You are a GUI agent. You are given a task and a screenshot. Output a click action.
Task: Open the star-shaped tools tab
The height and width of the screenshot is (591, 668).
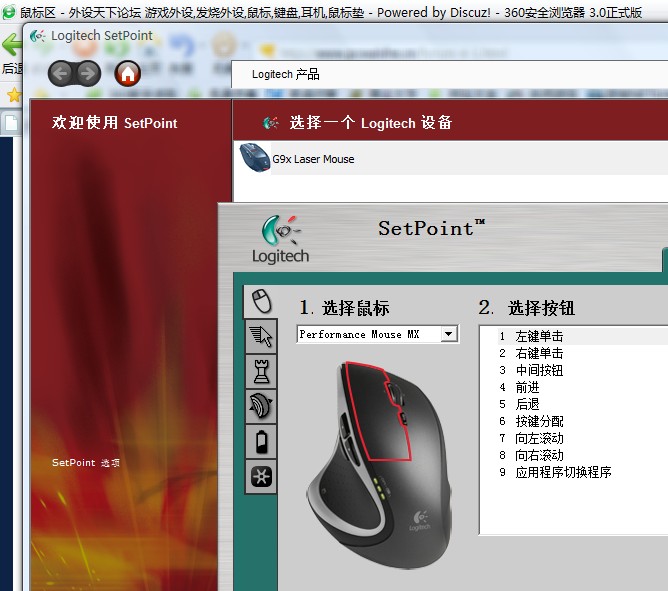(x=261, y=476)
